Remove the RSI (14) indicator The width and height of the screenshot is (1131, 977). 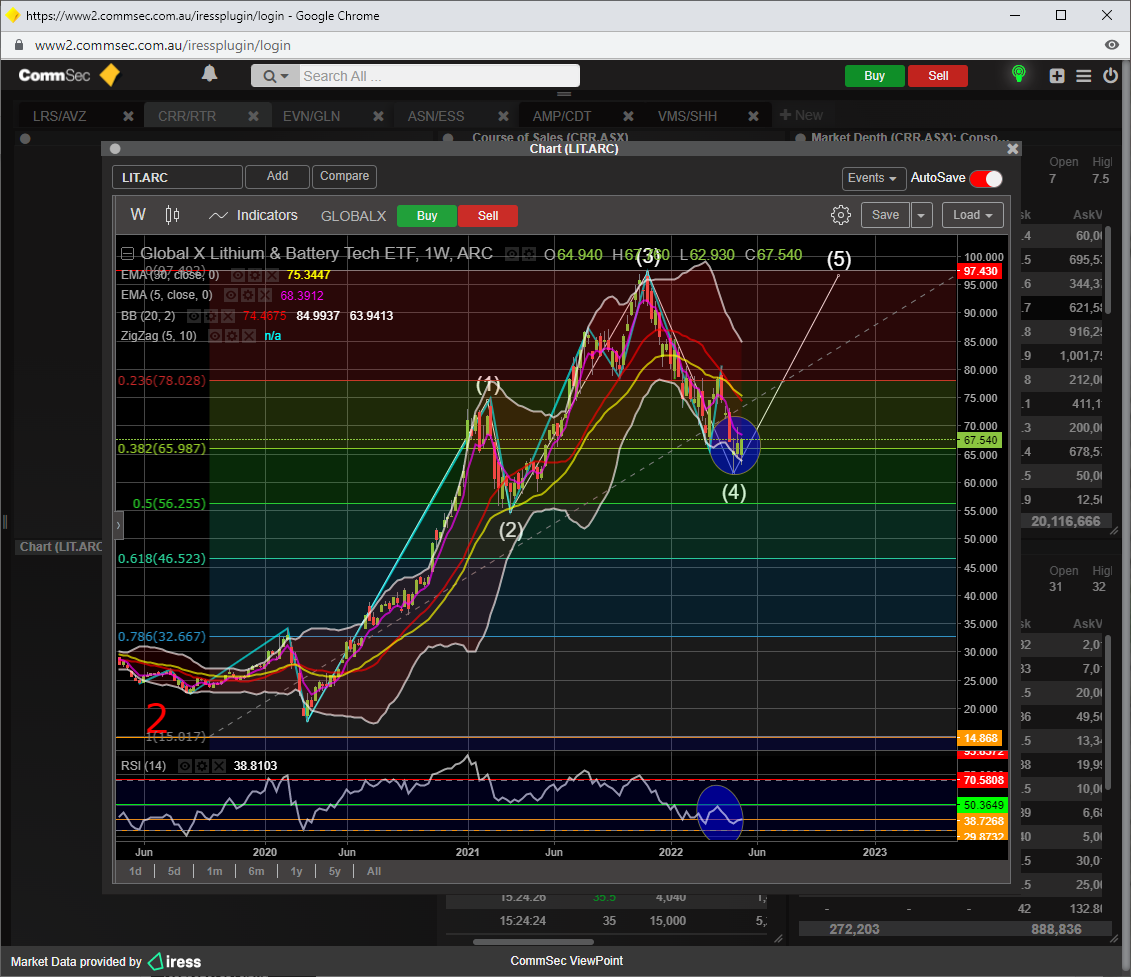pos(219,766)
